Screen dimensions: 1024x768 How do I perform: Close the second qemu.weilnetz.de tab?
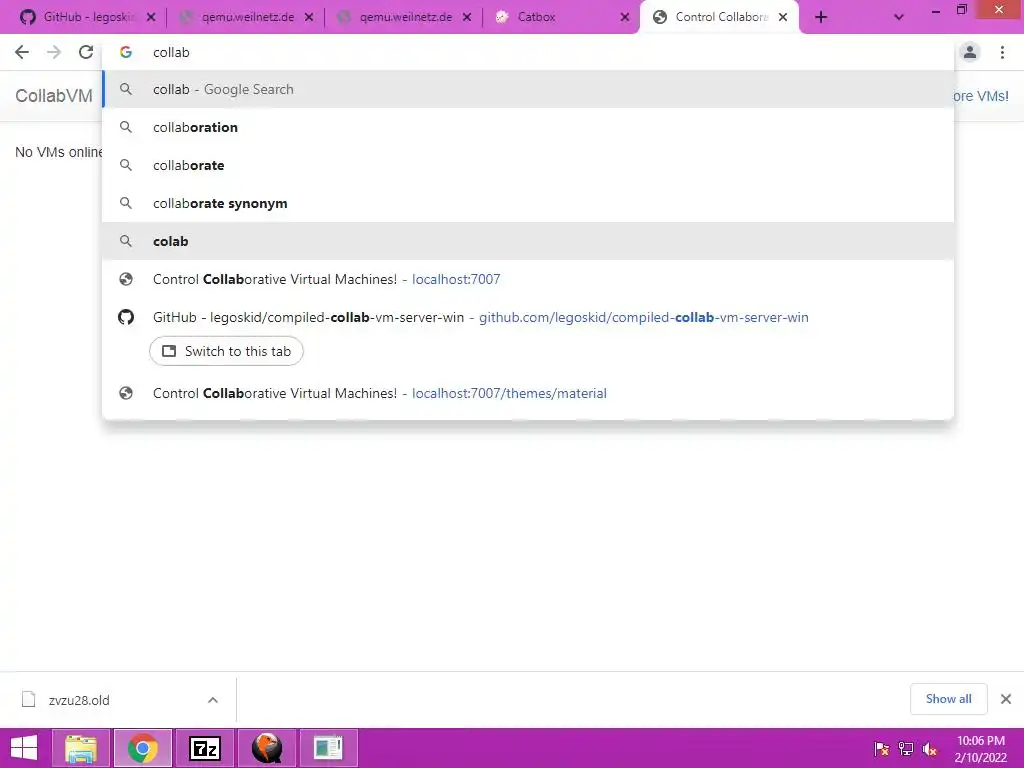tap(467, 18)
